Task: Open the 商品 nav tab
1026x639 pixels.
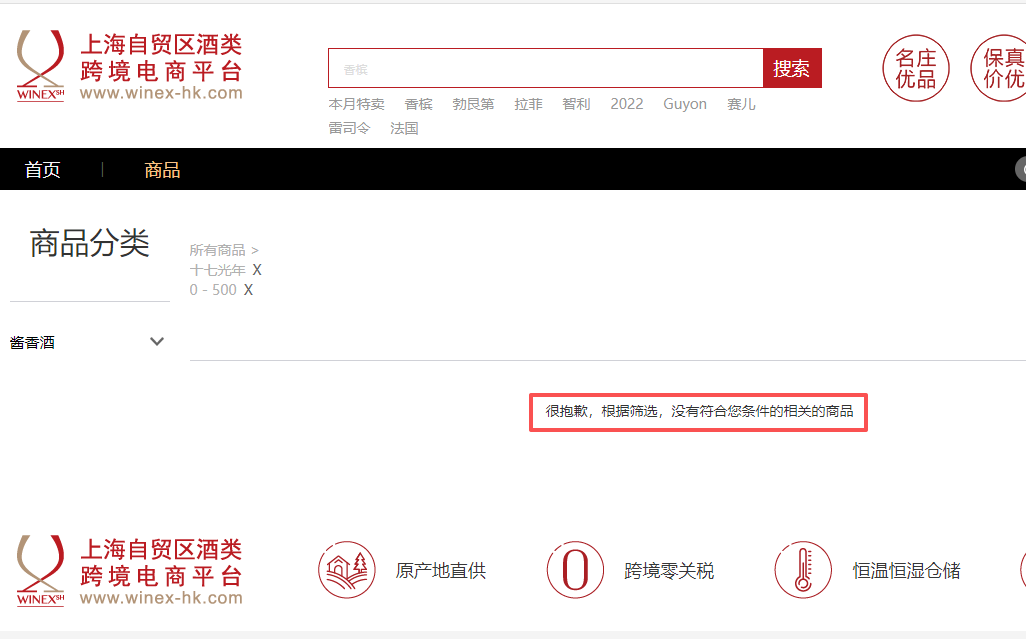Action: [x=162, y=170]
